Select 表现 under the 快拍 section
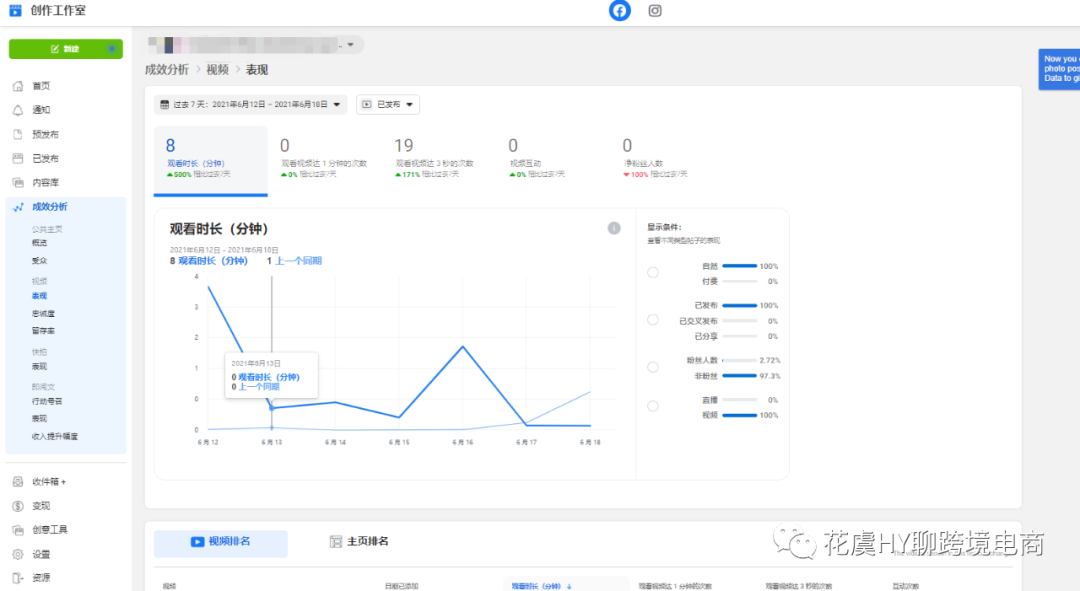The image size is (1080, 591). [x=39, y=366]
